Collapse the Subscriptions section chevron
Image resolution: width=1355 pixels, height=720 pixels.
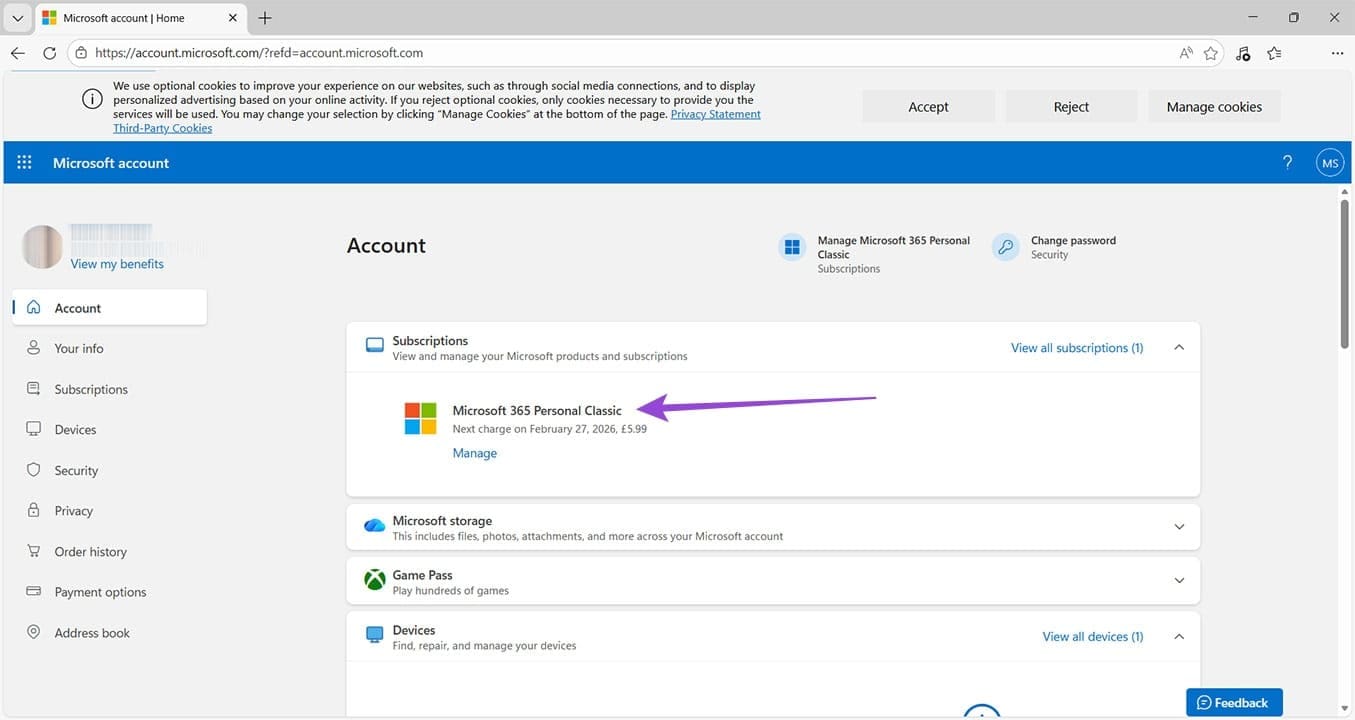point(1178,347)
